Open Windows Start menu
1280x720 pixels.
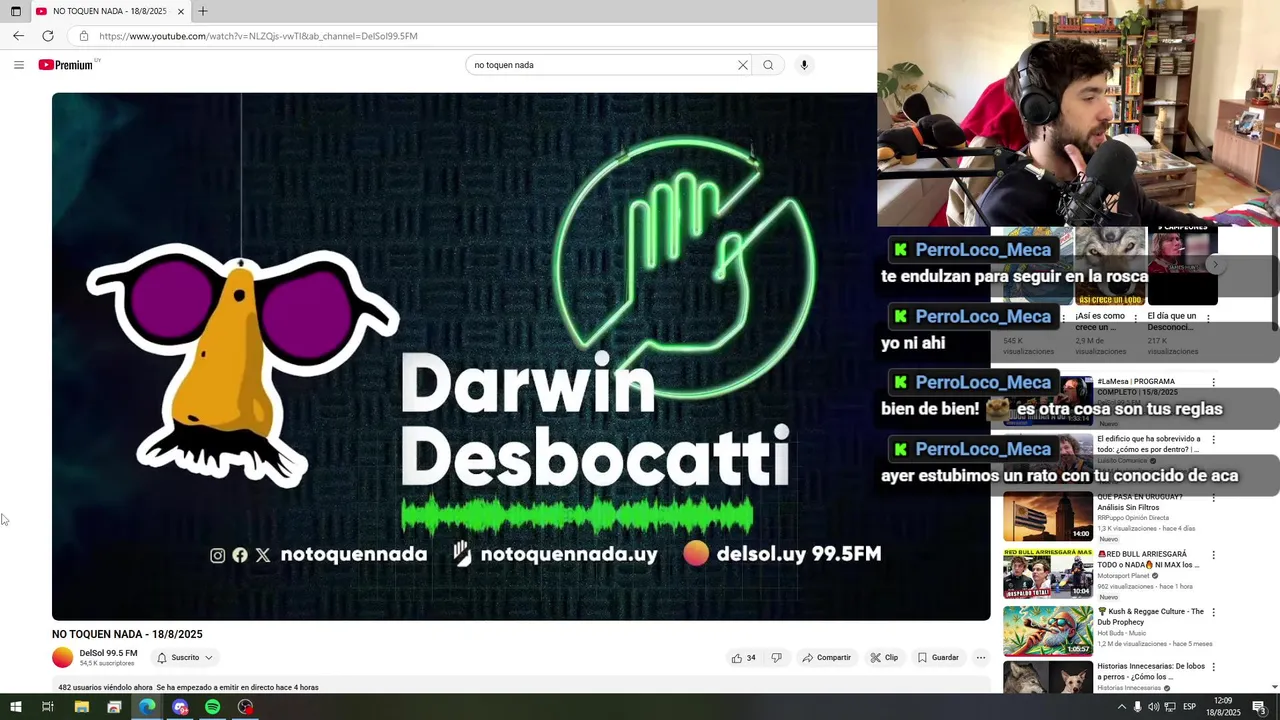tap(15, 707)
